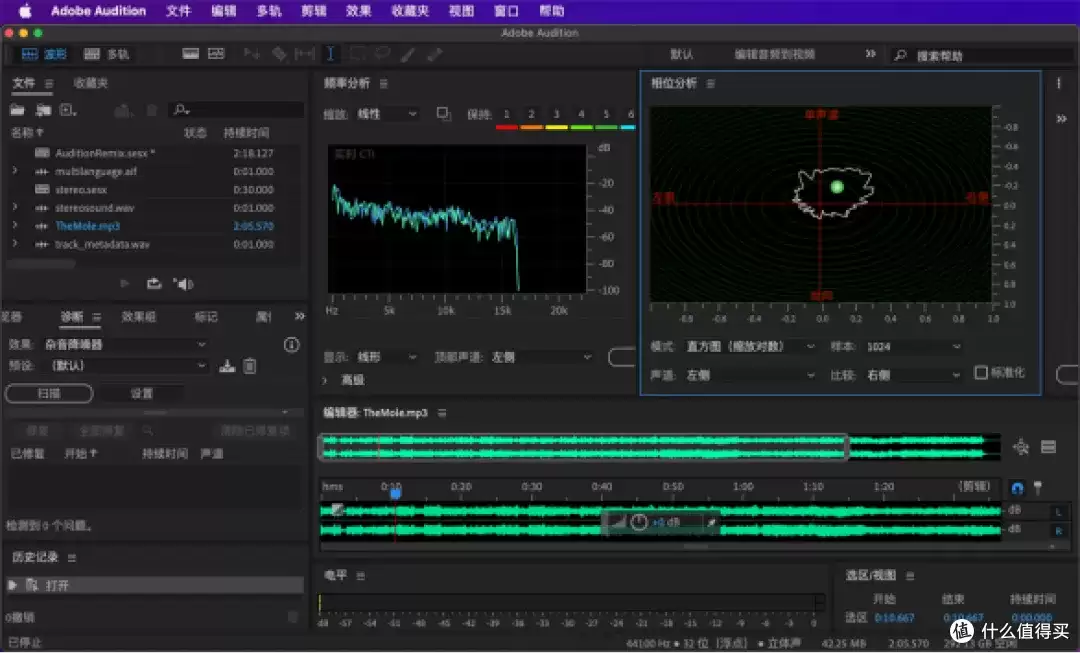Expand the TheMole.mp3 file row

[15, 225]
